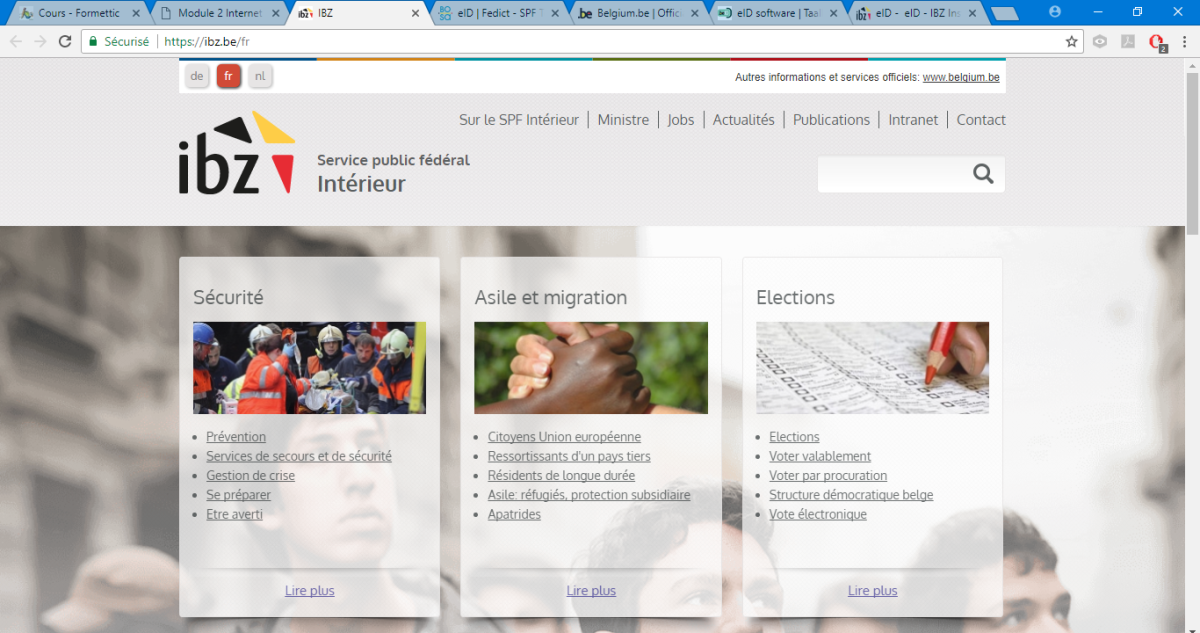Click the red Opera-style extension icon

(1157, 42)
